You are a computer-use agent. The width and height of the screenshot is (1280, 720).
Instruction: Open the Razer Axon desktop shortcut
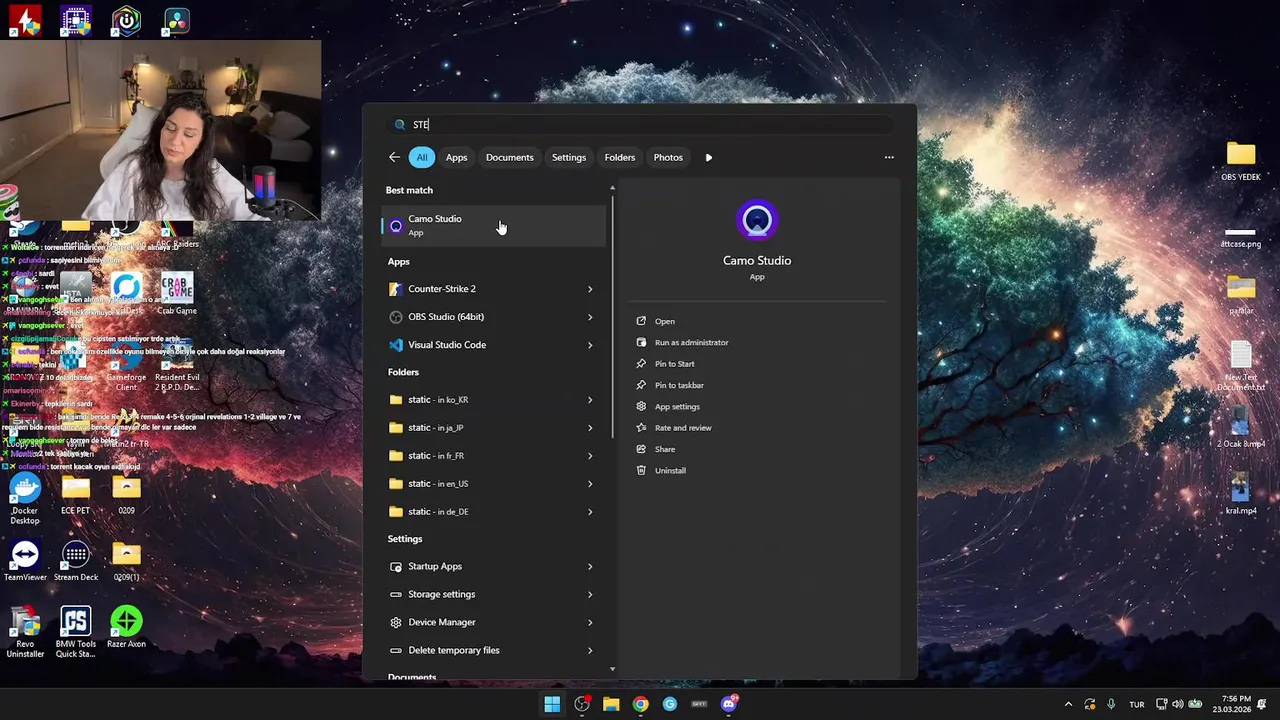coord(126,627)
